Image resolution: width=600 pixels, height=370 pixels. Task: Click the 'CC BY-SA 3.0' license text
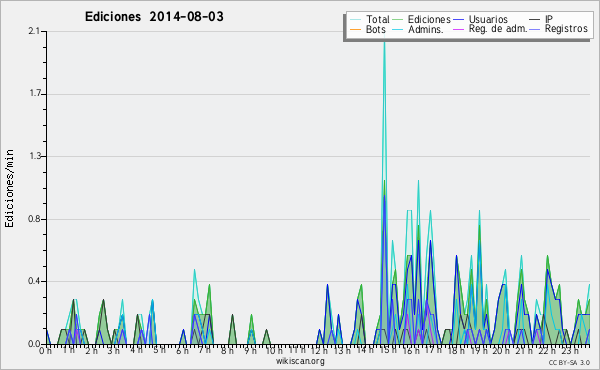[x=569, y=362]
